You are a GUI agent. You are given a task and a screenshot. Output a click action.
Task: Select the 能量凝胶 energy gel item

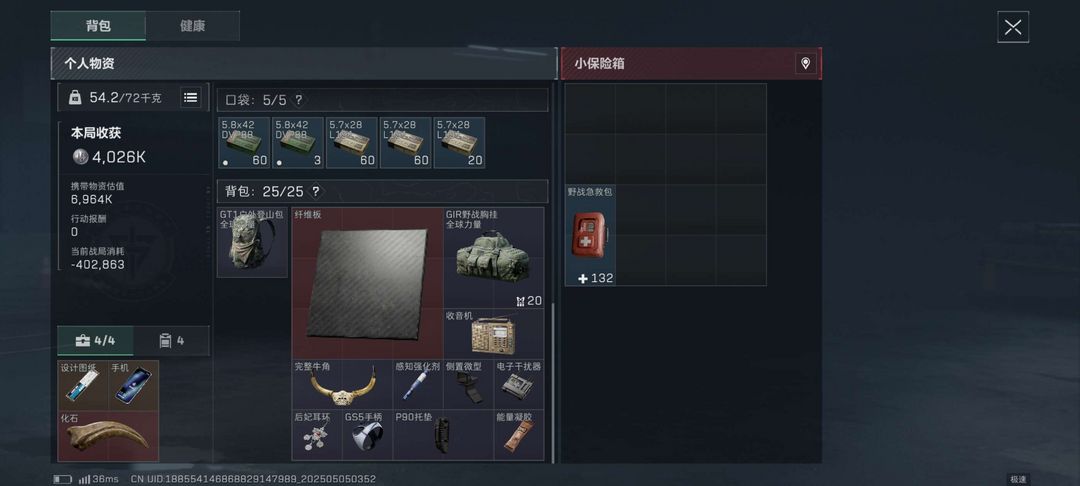[519, 435]
